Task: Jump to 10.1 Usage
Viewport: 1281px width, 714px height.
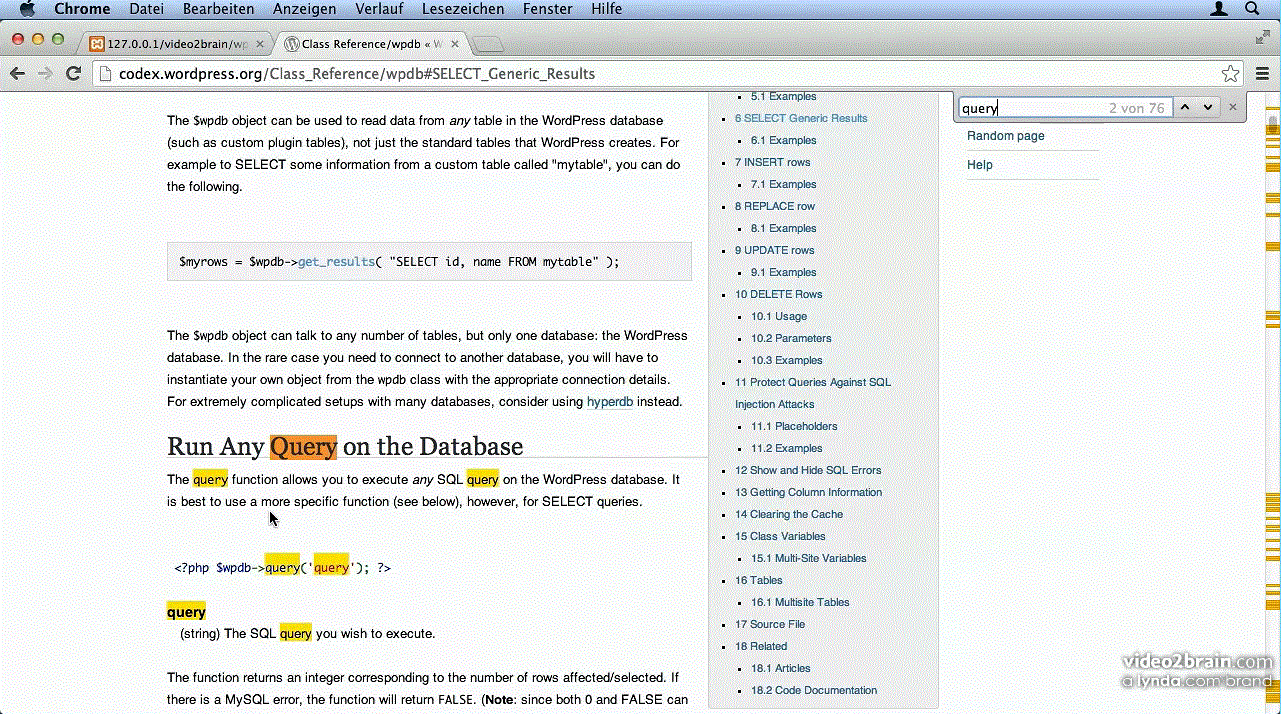Action: tap(778, 316)
